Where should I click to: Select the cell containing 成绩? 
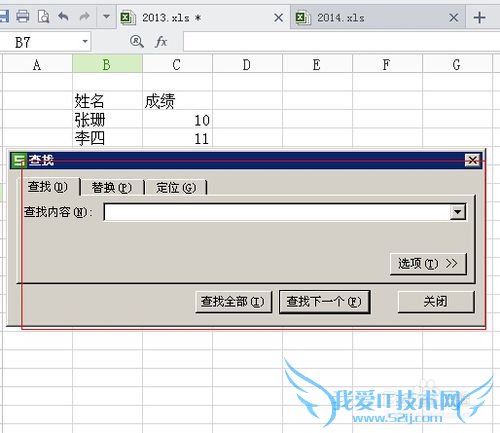click(177, 101)
